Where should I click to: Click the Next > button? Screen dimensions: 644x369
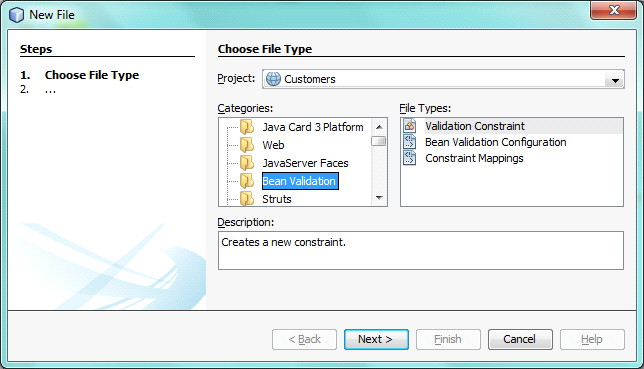tap(376, 339)
